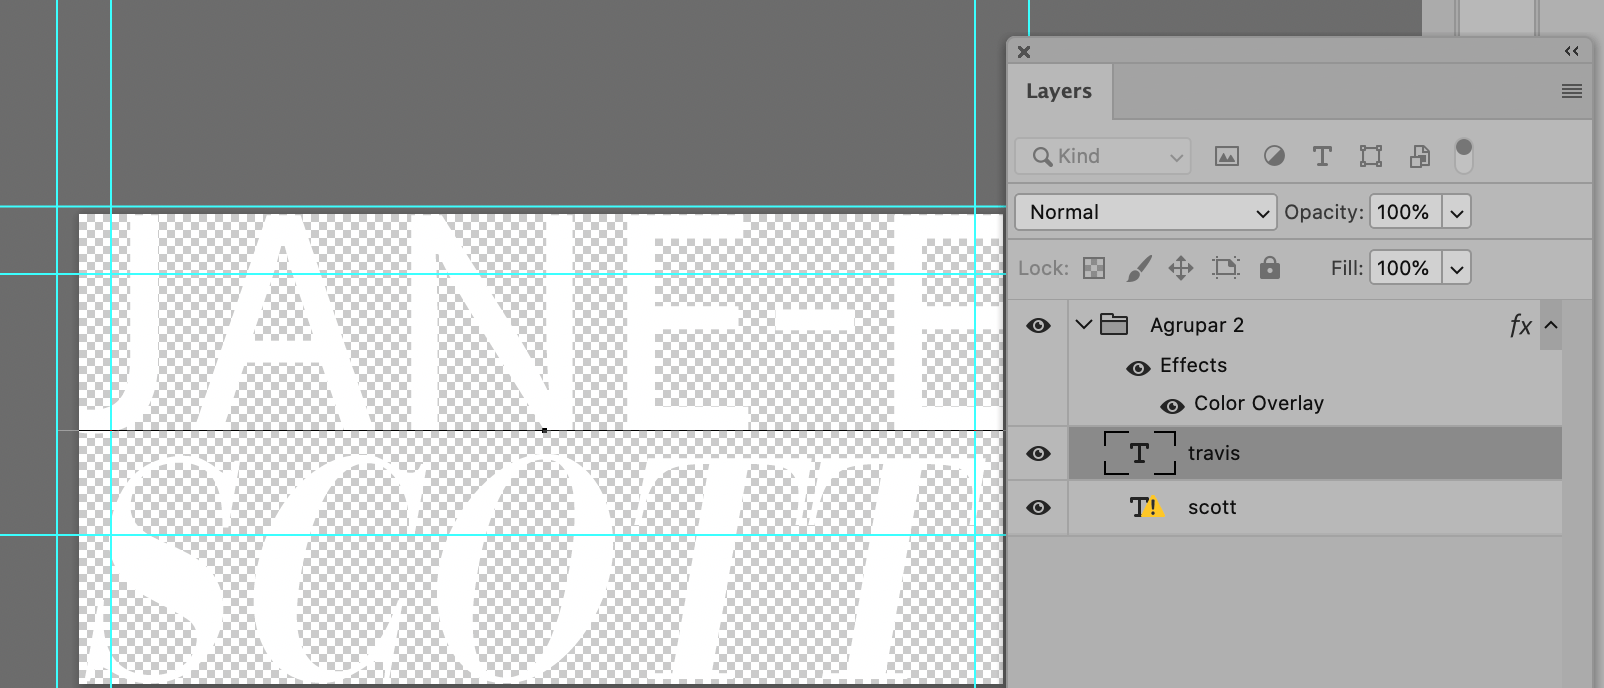Open the Fill slider dropdown arrow
The height and width of the screenshot is (688, 1604).
tap(1457, 268)
